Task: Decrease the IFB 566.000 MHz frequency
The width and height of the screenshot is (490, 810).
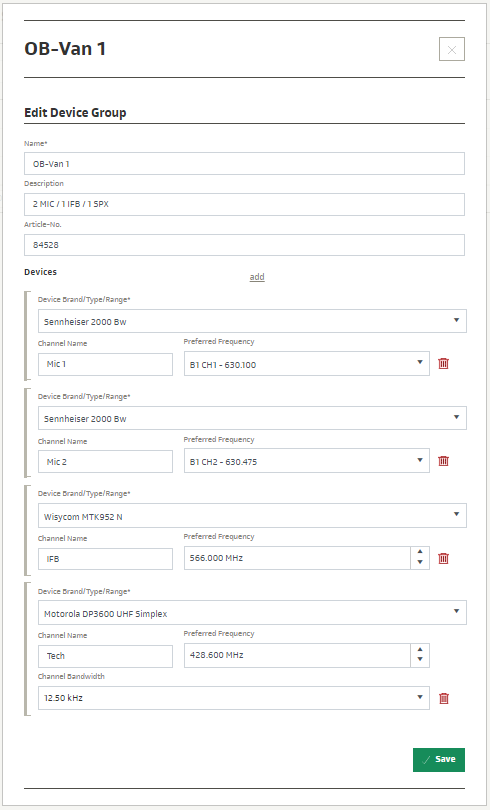Action: point(420,563)
